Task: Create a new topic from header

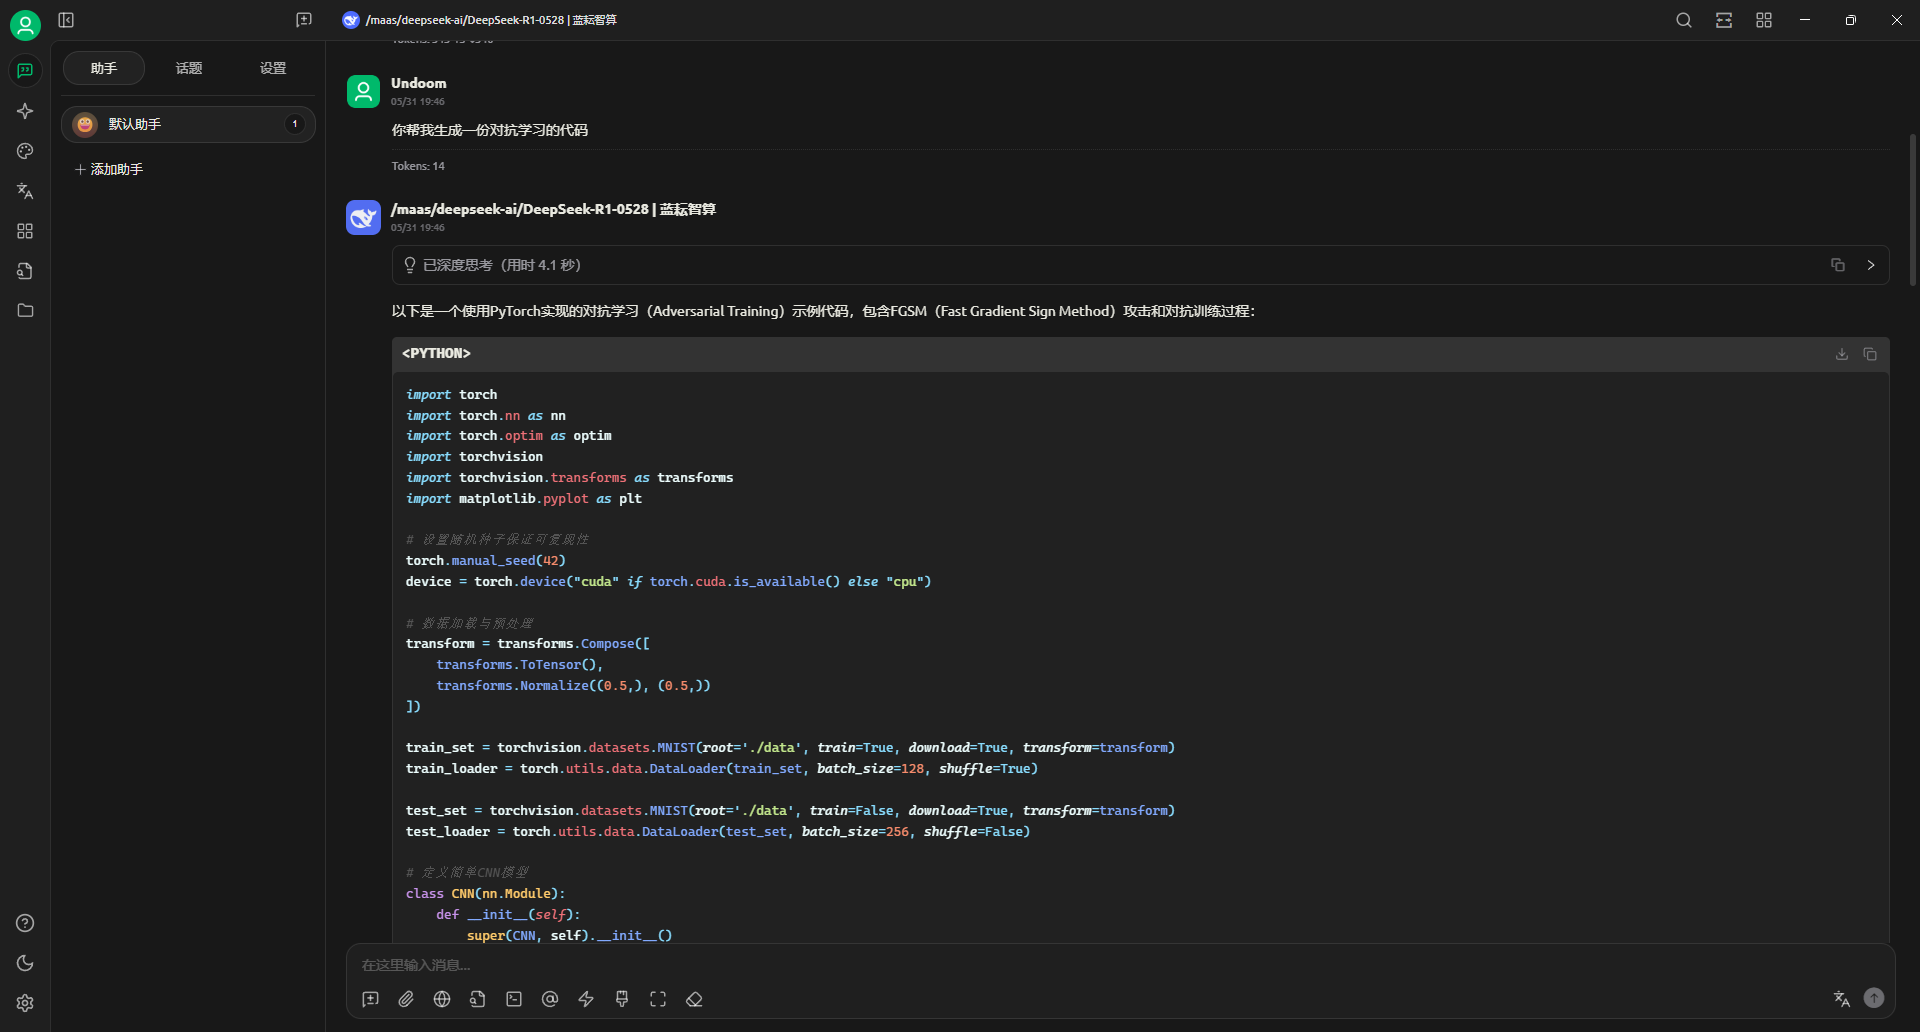Action: [x=304, y=20]
